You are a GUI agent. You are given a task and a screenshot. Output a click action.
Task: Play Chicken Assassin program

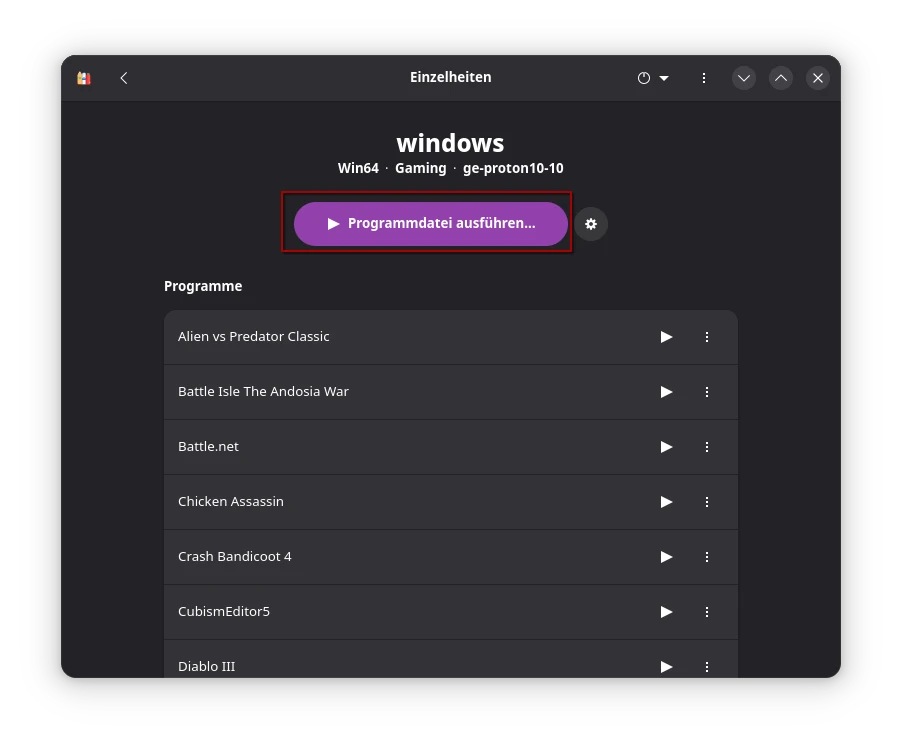(x=666, y=502)
